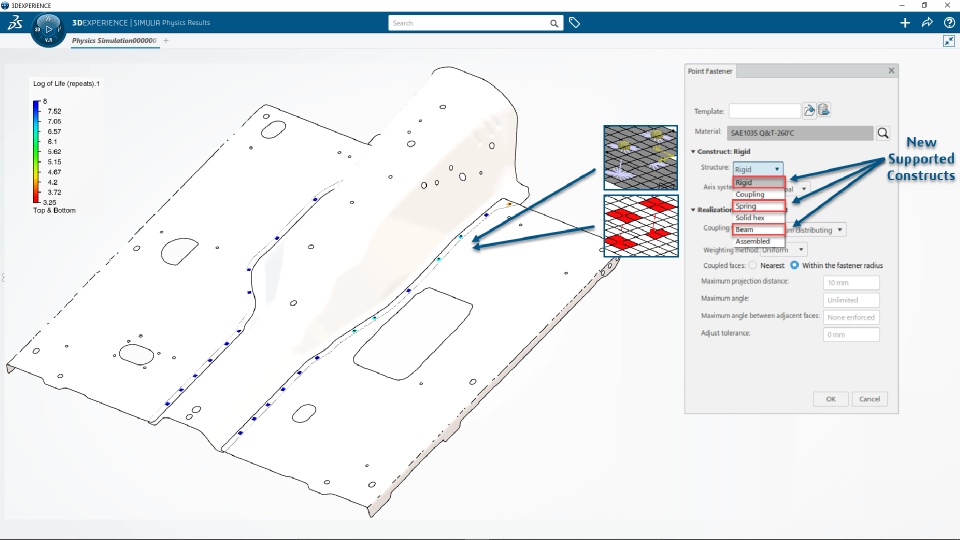The width and height of the screenshot is (960, 540).
Task: Choose Rigid in structure list
Action: [x=759, y=182]
